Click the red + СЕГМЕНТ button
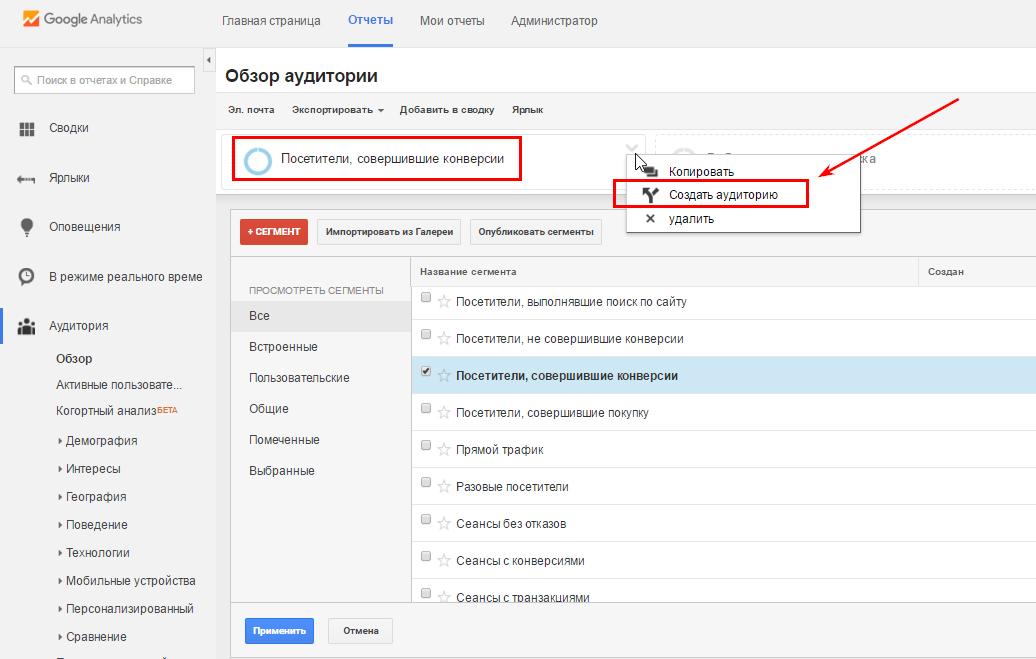This screenshot has width=1036, height=659. point(274,232)
